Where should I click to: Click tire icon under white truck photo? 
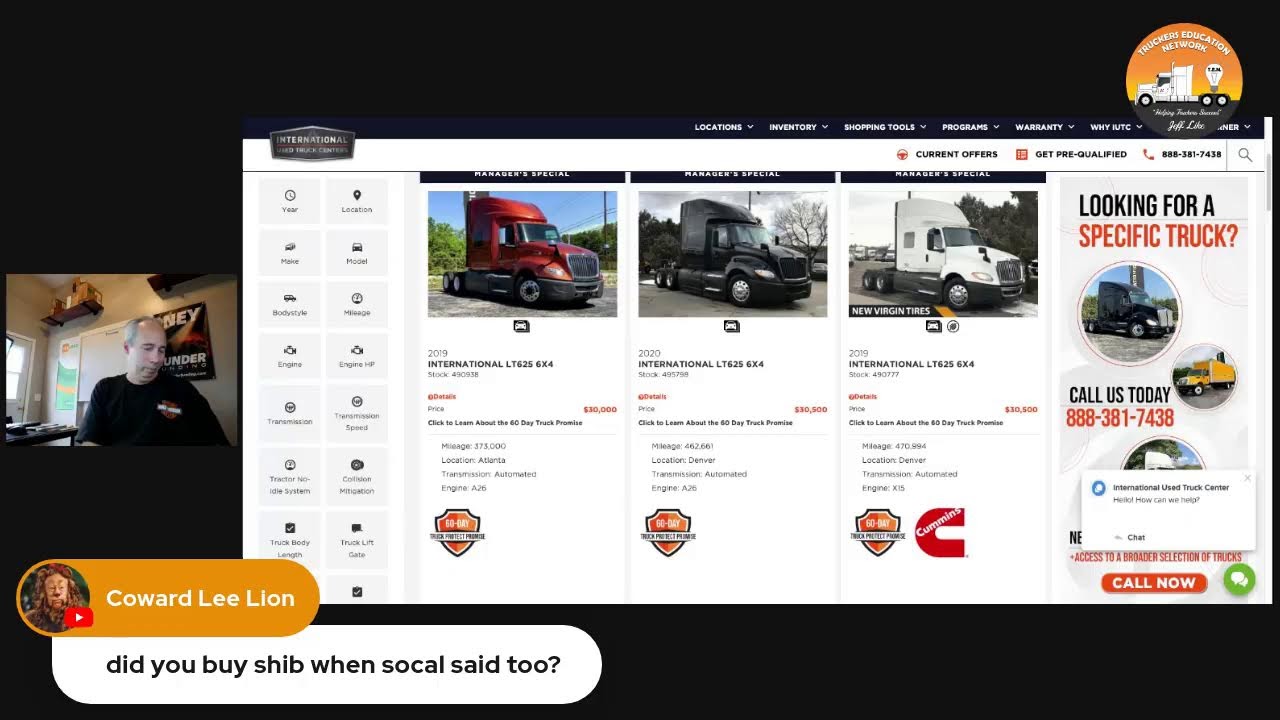(953, 326)
